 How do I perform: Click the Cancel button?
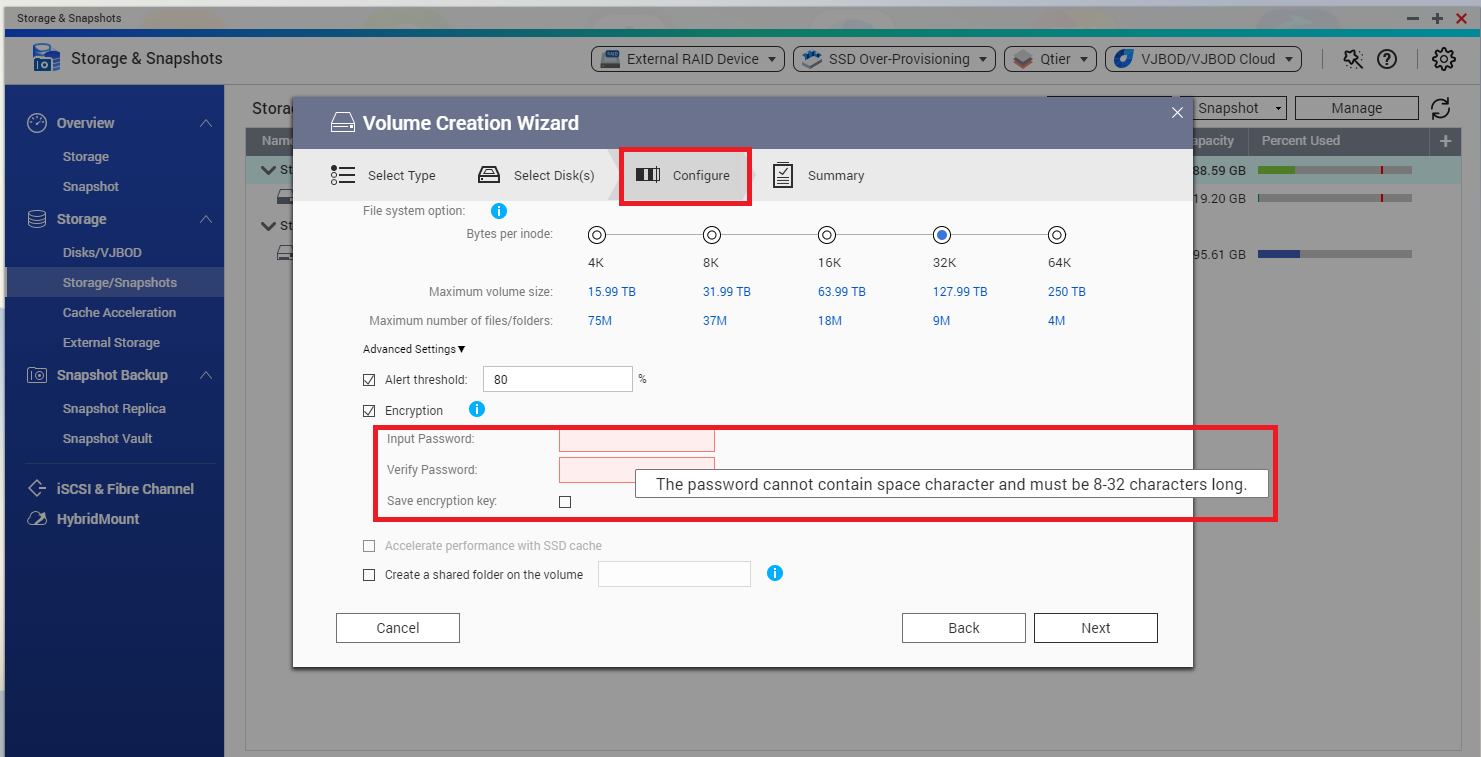[398, 628]
